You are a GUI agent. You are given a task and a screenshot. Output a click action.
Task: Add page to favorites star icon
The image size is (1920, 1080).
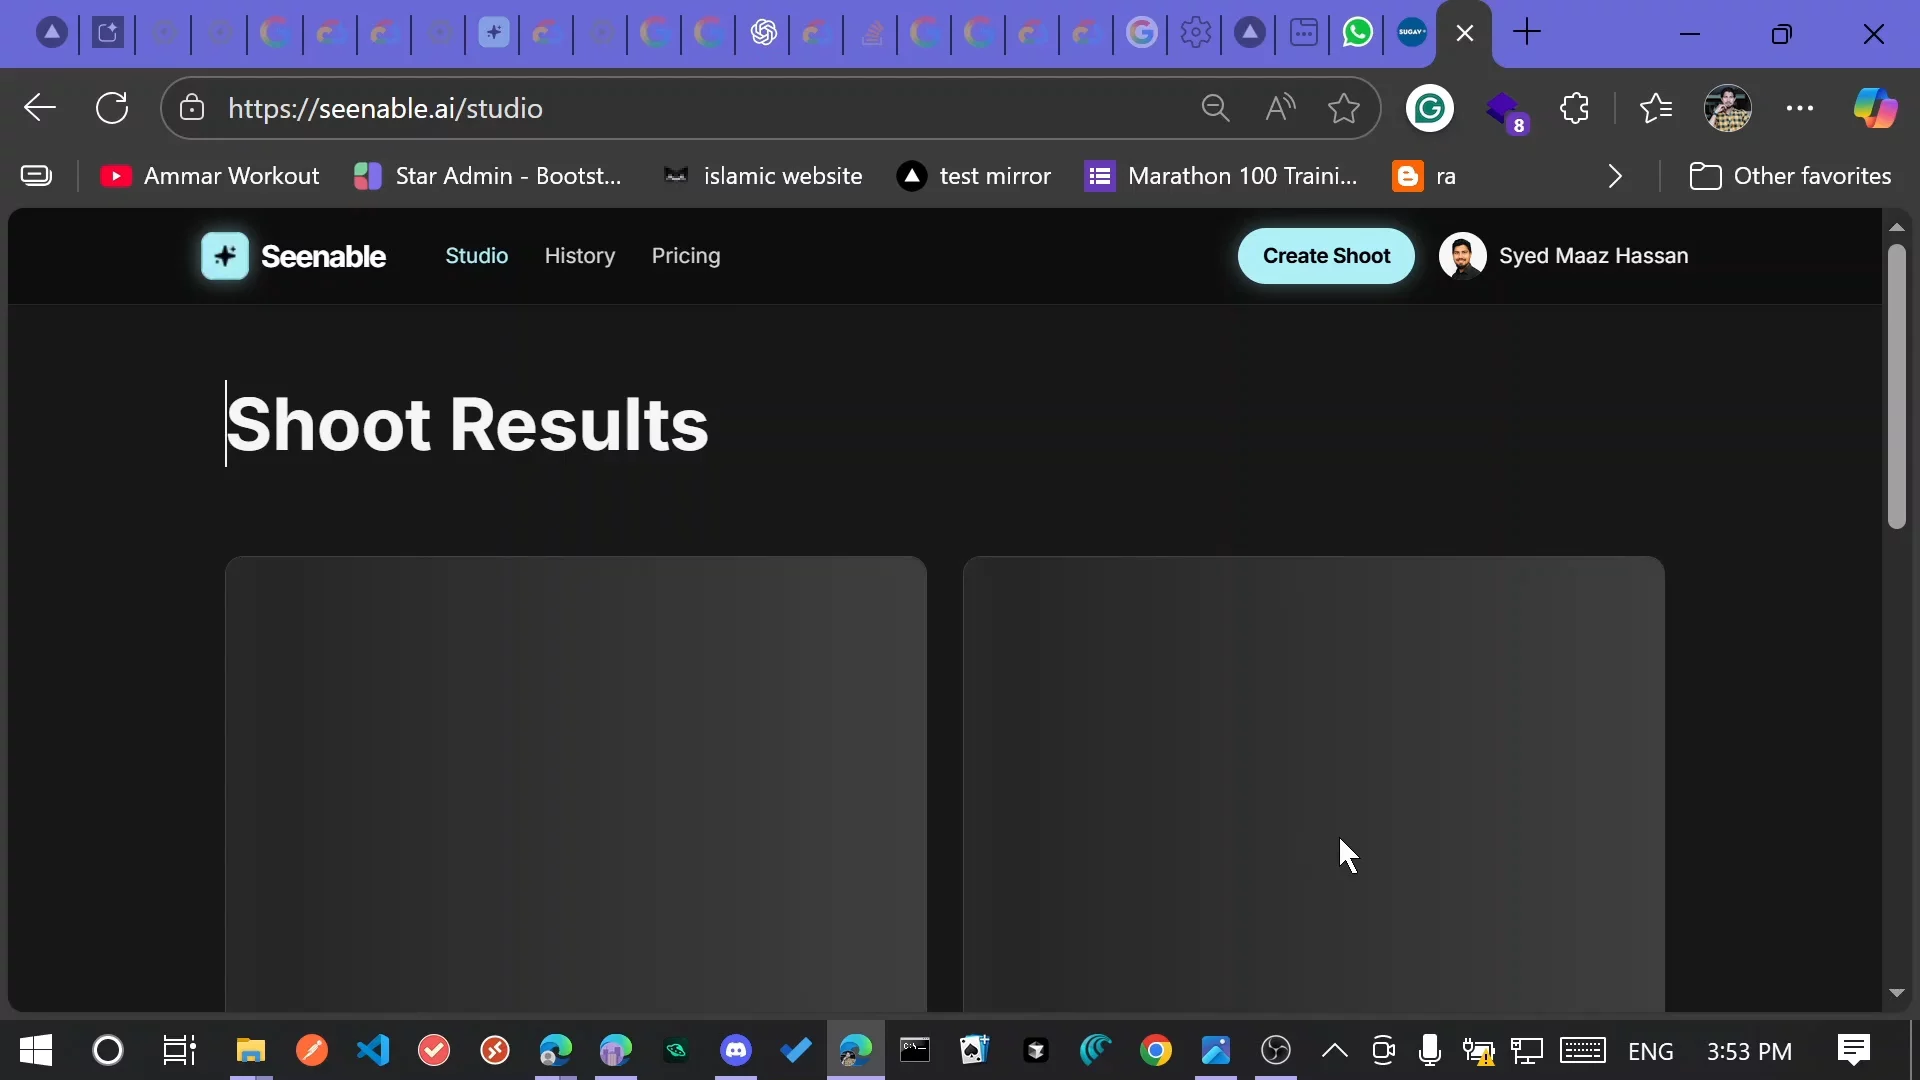(1344, 108)
